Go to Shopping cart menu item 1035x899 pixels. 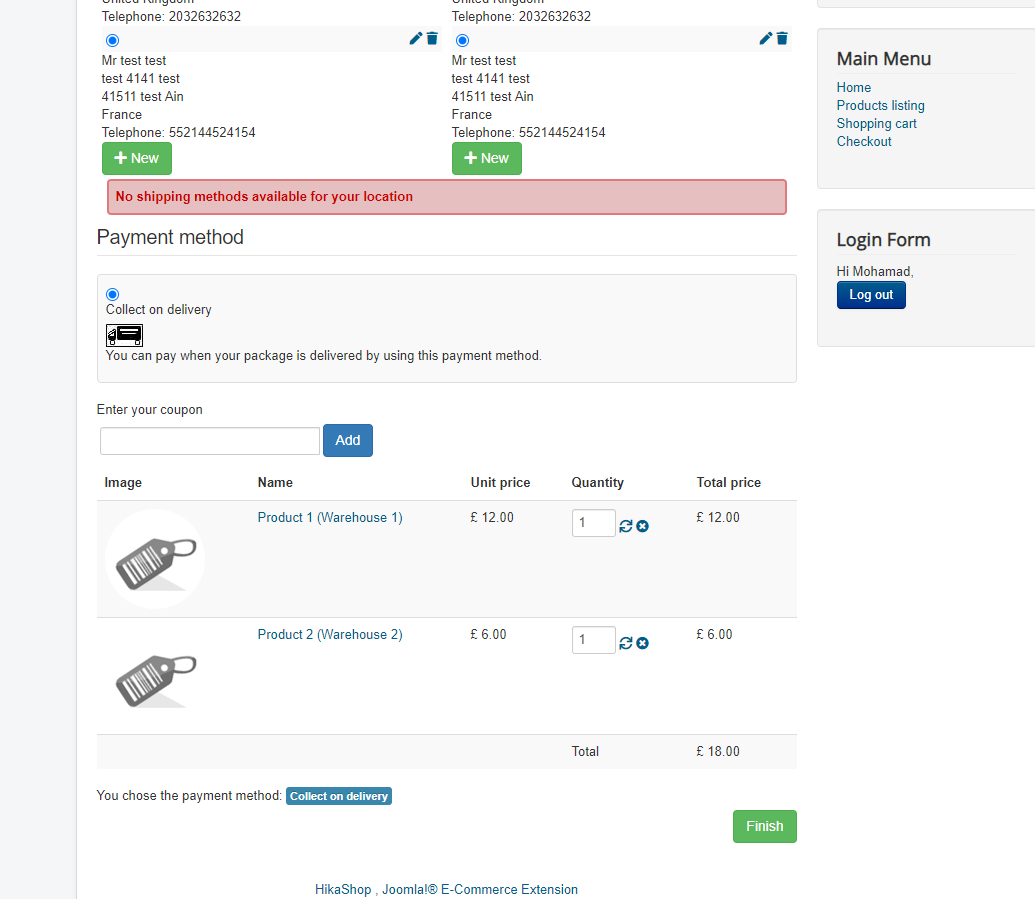pyautogui.click(x=876, y=124)
